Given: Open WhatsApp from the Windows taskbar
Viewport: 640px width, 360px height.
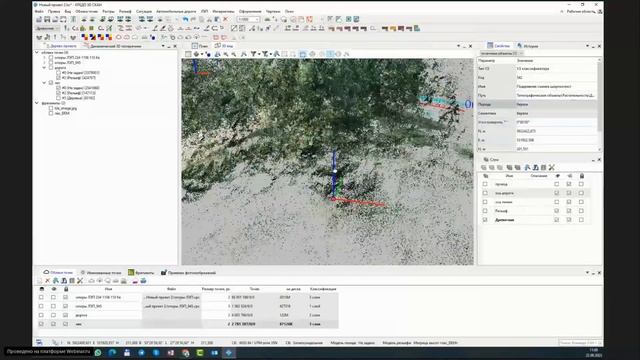Looking at the screenshot, I should [x=98, y=353].
